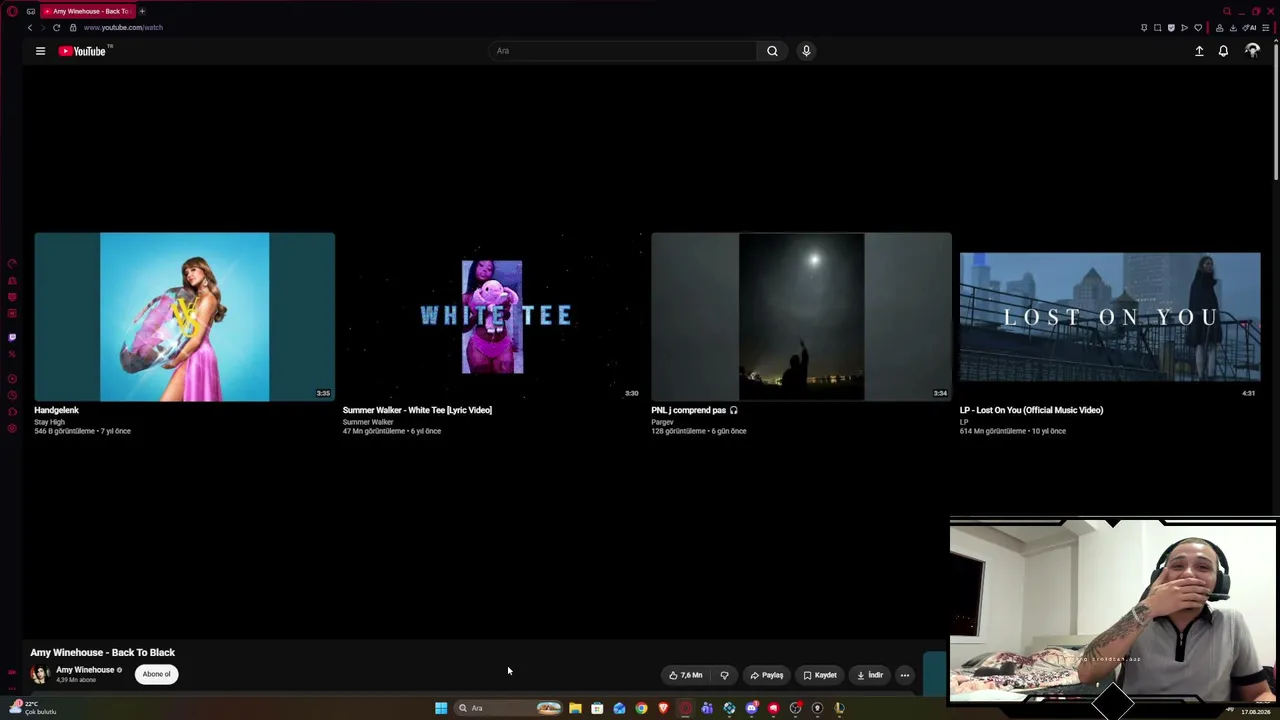Open the three-dot more actions menu
Screen dimensions: 1280x720
(905, 675)
